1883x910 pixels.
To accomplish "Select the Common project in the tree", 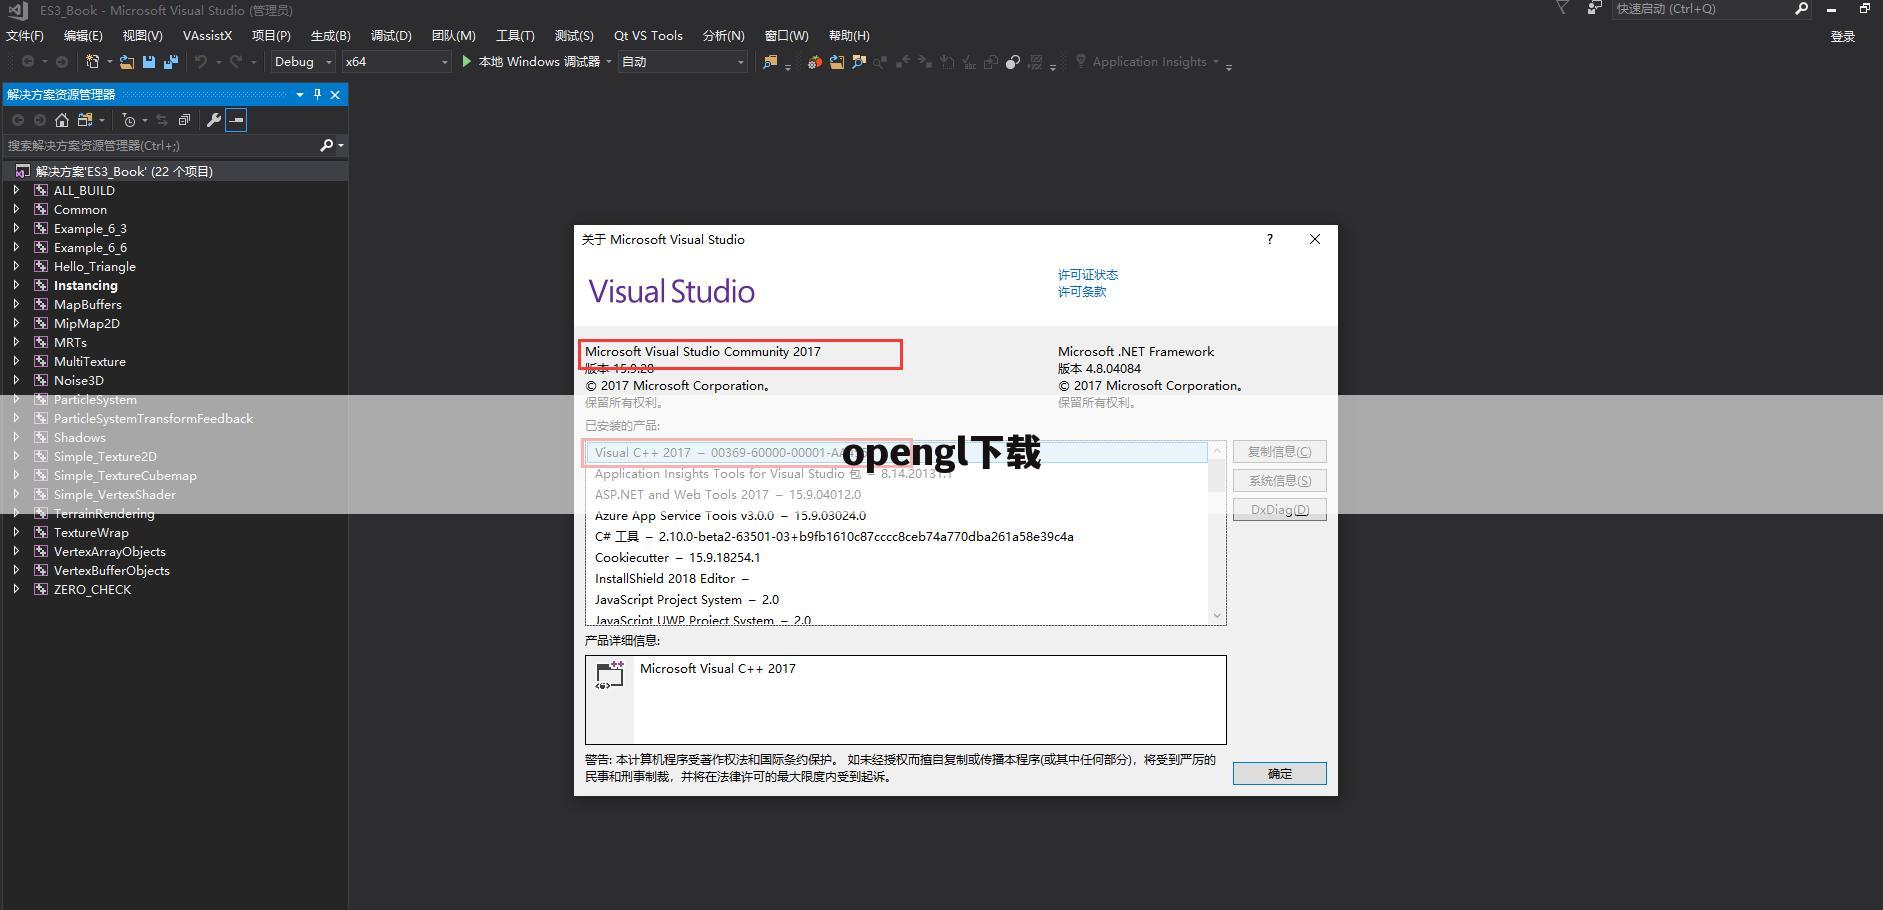I will (x=80, y=209).
